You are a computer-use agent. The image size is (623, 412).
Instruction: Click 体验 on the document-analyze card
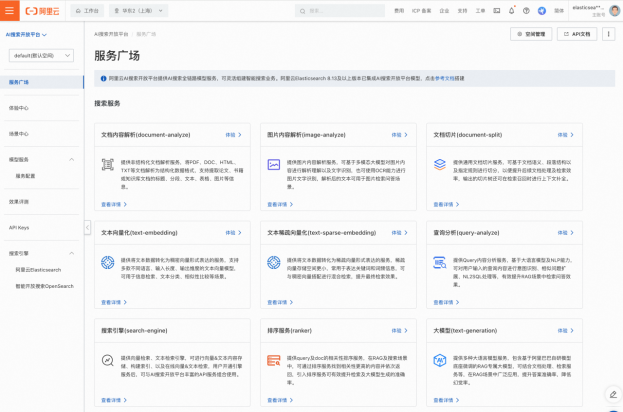click(233, 135)
